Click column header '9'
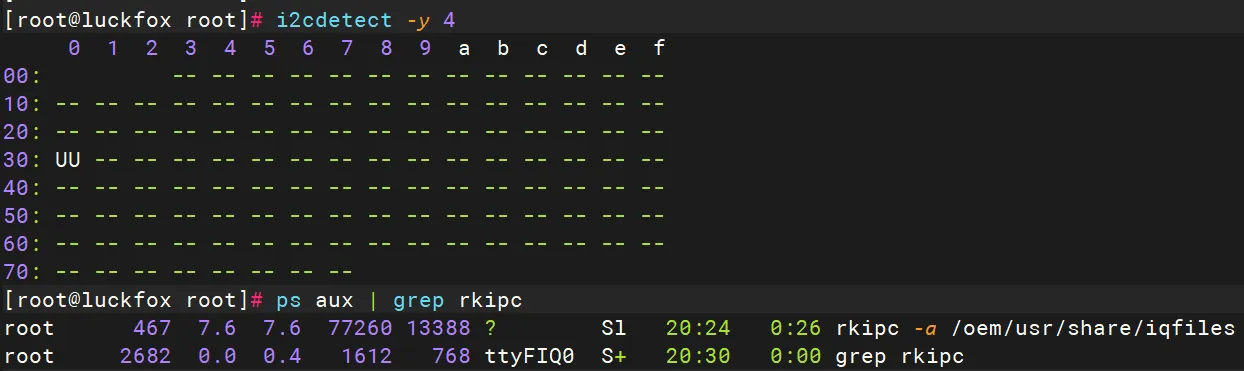The height and width of the screenshot is (371, 1244). point(425,47)
